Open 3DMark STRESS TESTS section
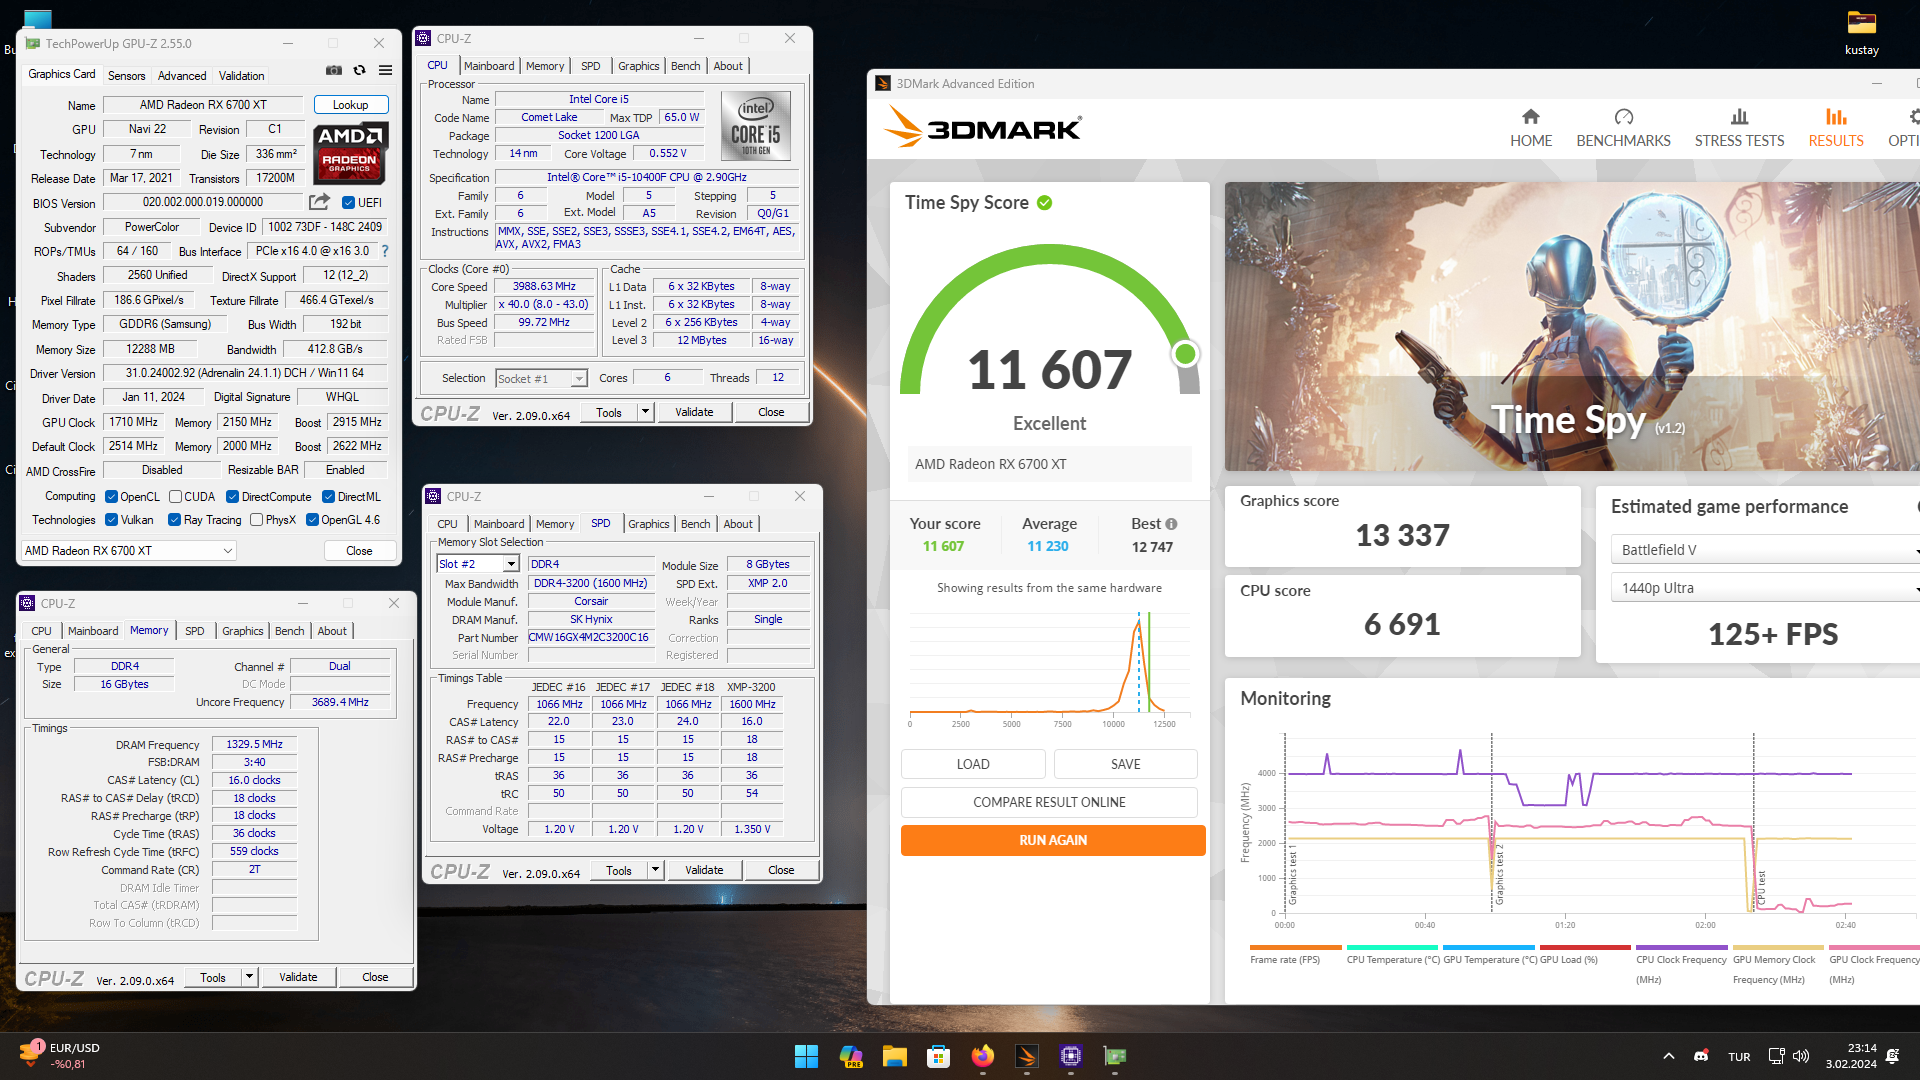The height and width of the screenshot is (1080, 1920). [1739, 128]
